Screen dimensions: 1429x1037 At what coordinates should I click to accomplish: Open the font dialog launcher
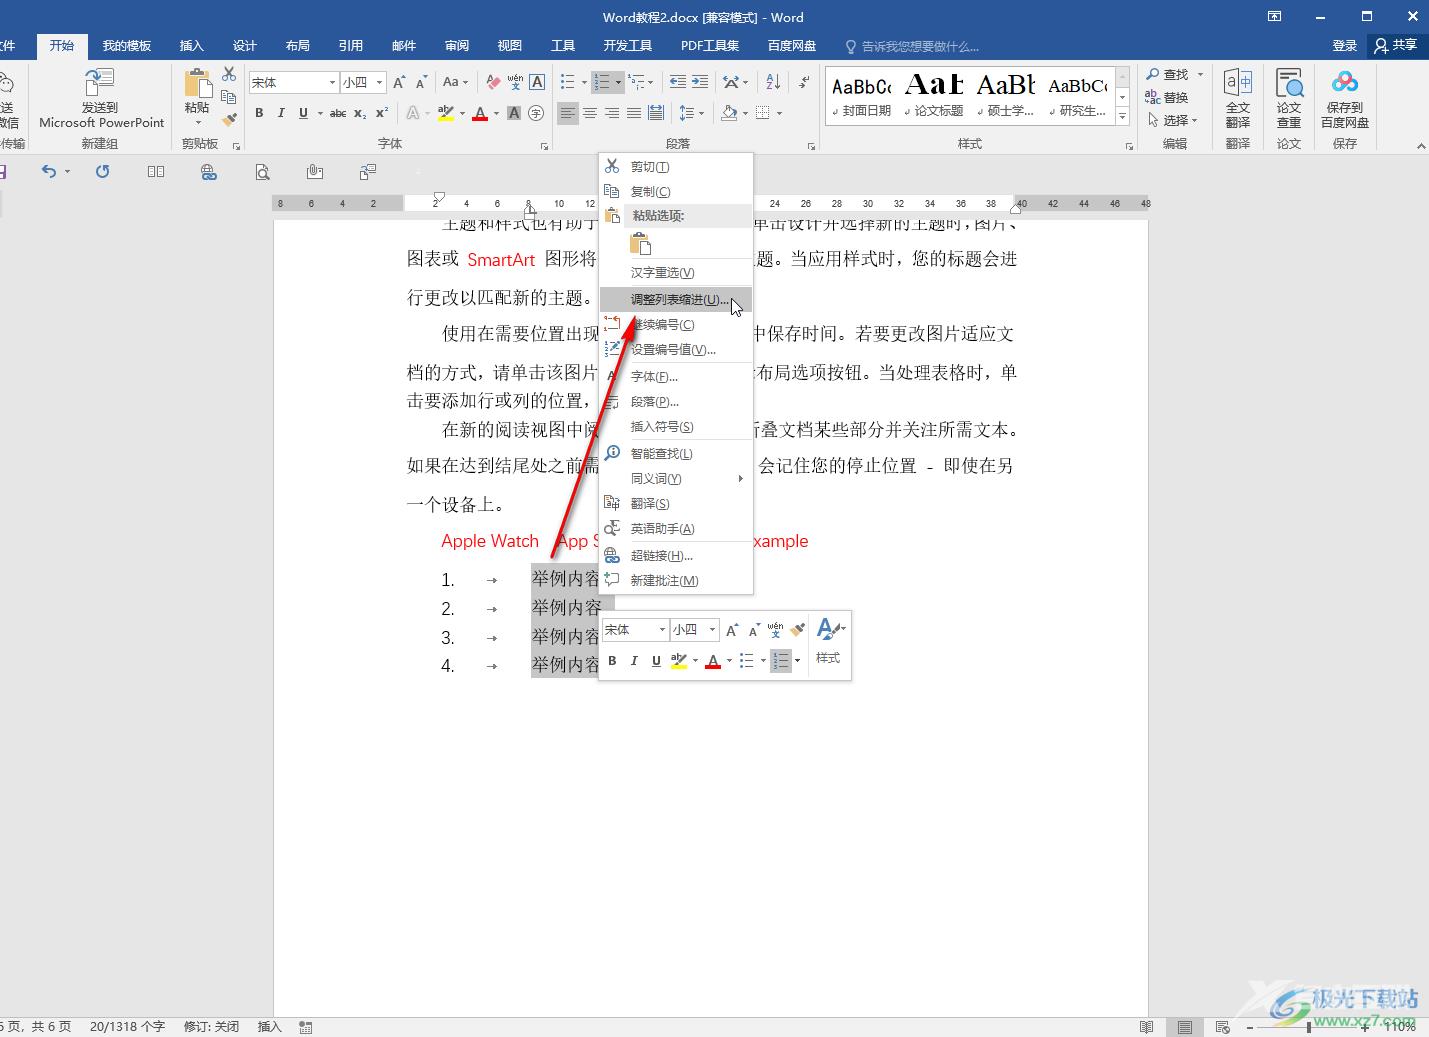click(x=545, y=146)
